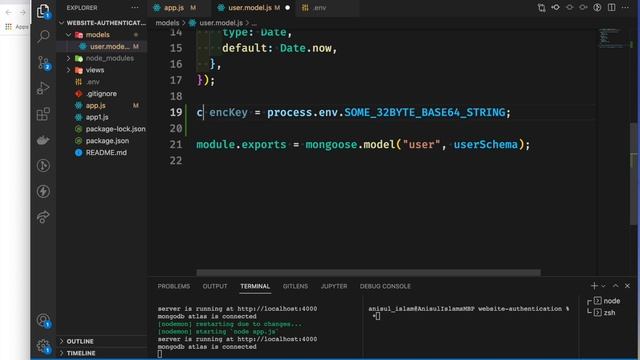
Task: Click SOME_32BYTE_BASE64_STRING in line 19
Action: tap(424, 112)
